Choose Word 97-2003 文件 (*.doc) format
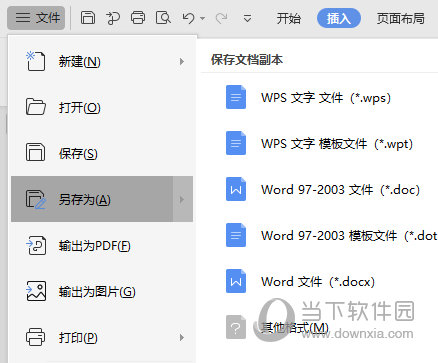 coord(340,190)
